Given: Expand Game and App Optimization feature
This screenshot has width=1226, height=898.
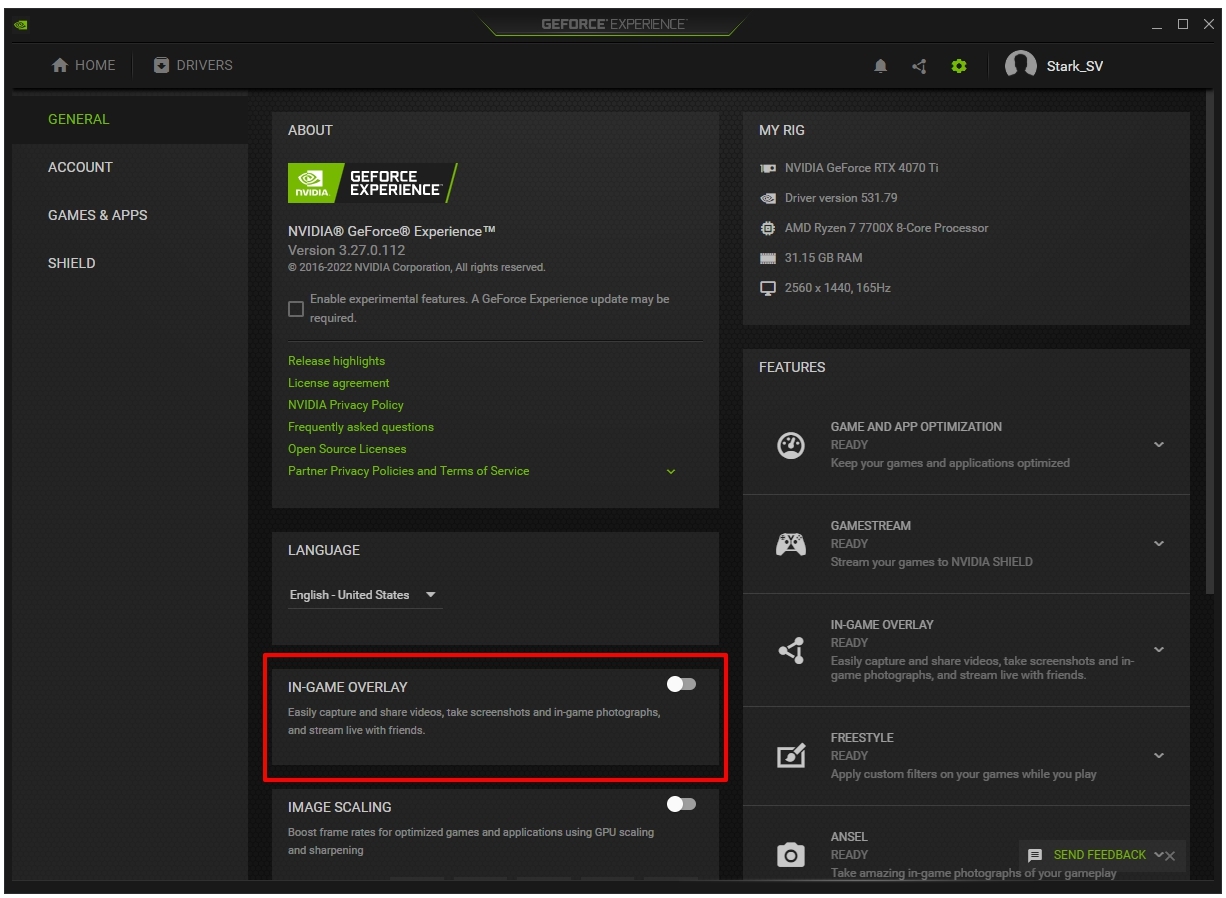Looking at the screenshot, I should pyautogui.click(x=1159, y=445).
